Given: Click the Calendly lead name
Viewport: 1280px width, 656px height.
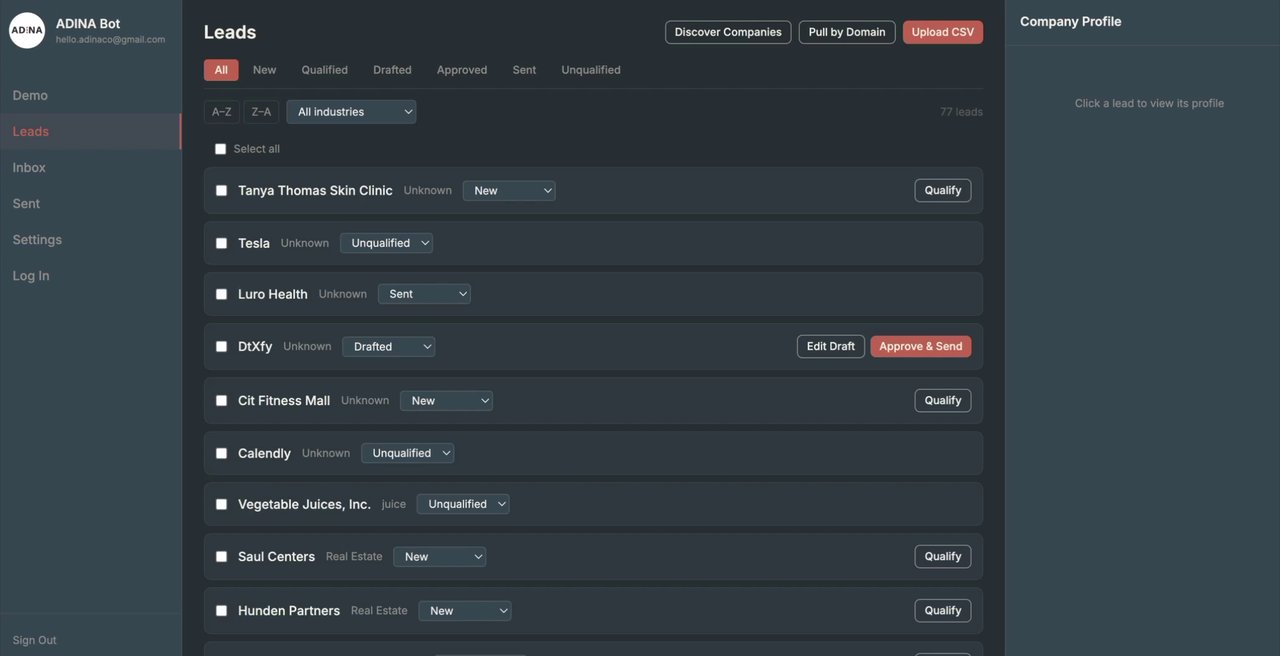Looking at the screenshot, I should (264, 453).
